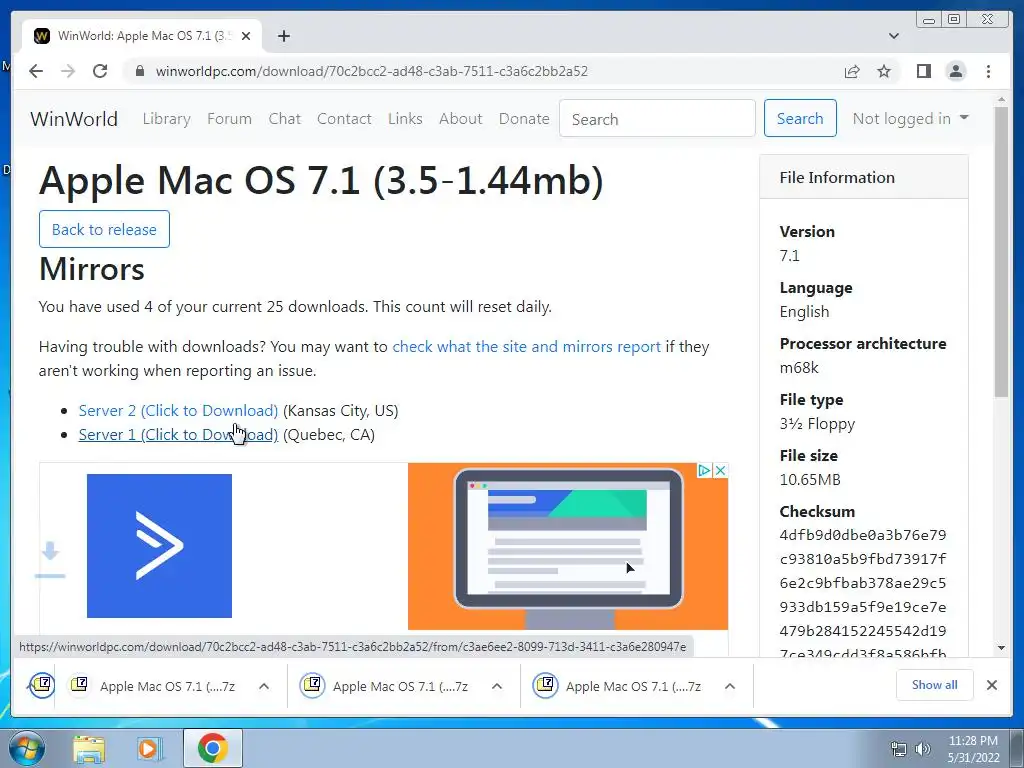Download from Server 1 Quebec
Image resolution: width=1024 pixels, height=768 pixels.
click(x=178, y=435)
